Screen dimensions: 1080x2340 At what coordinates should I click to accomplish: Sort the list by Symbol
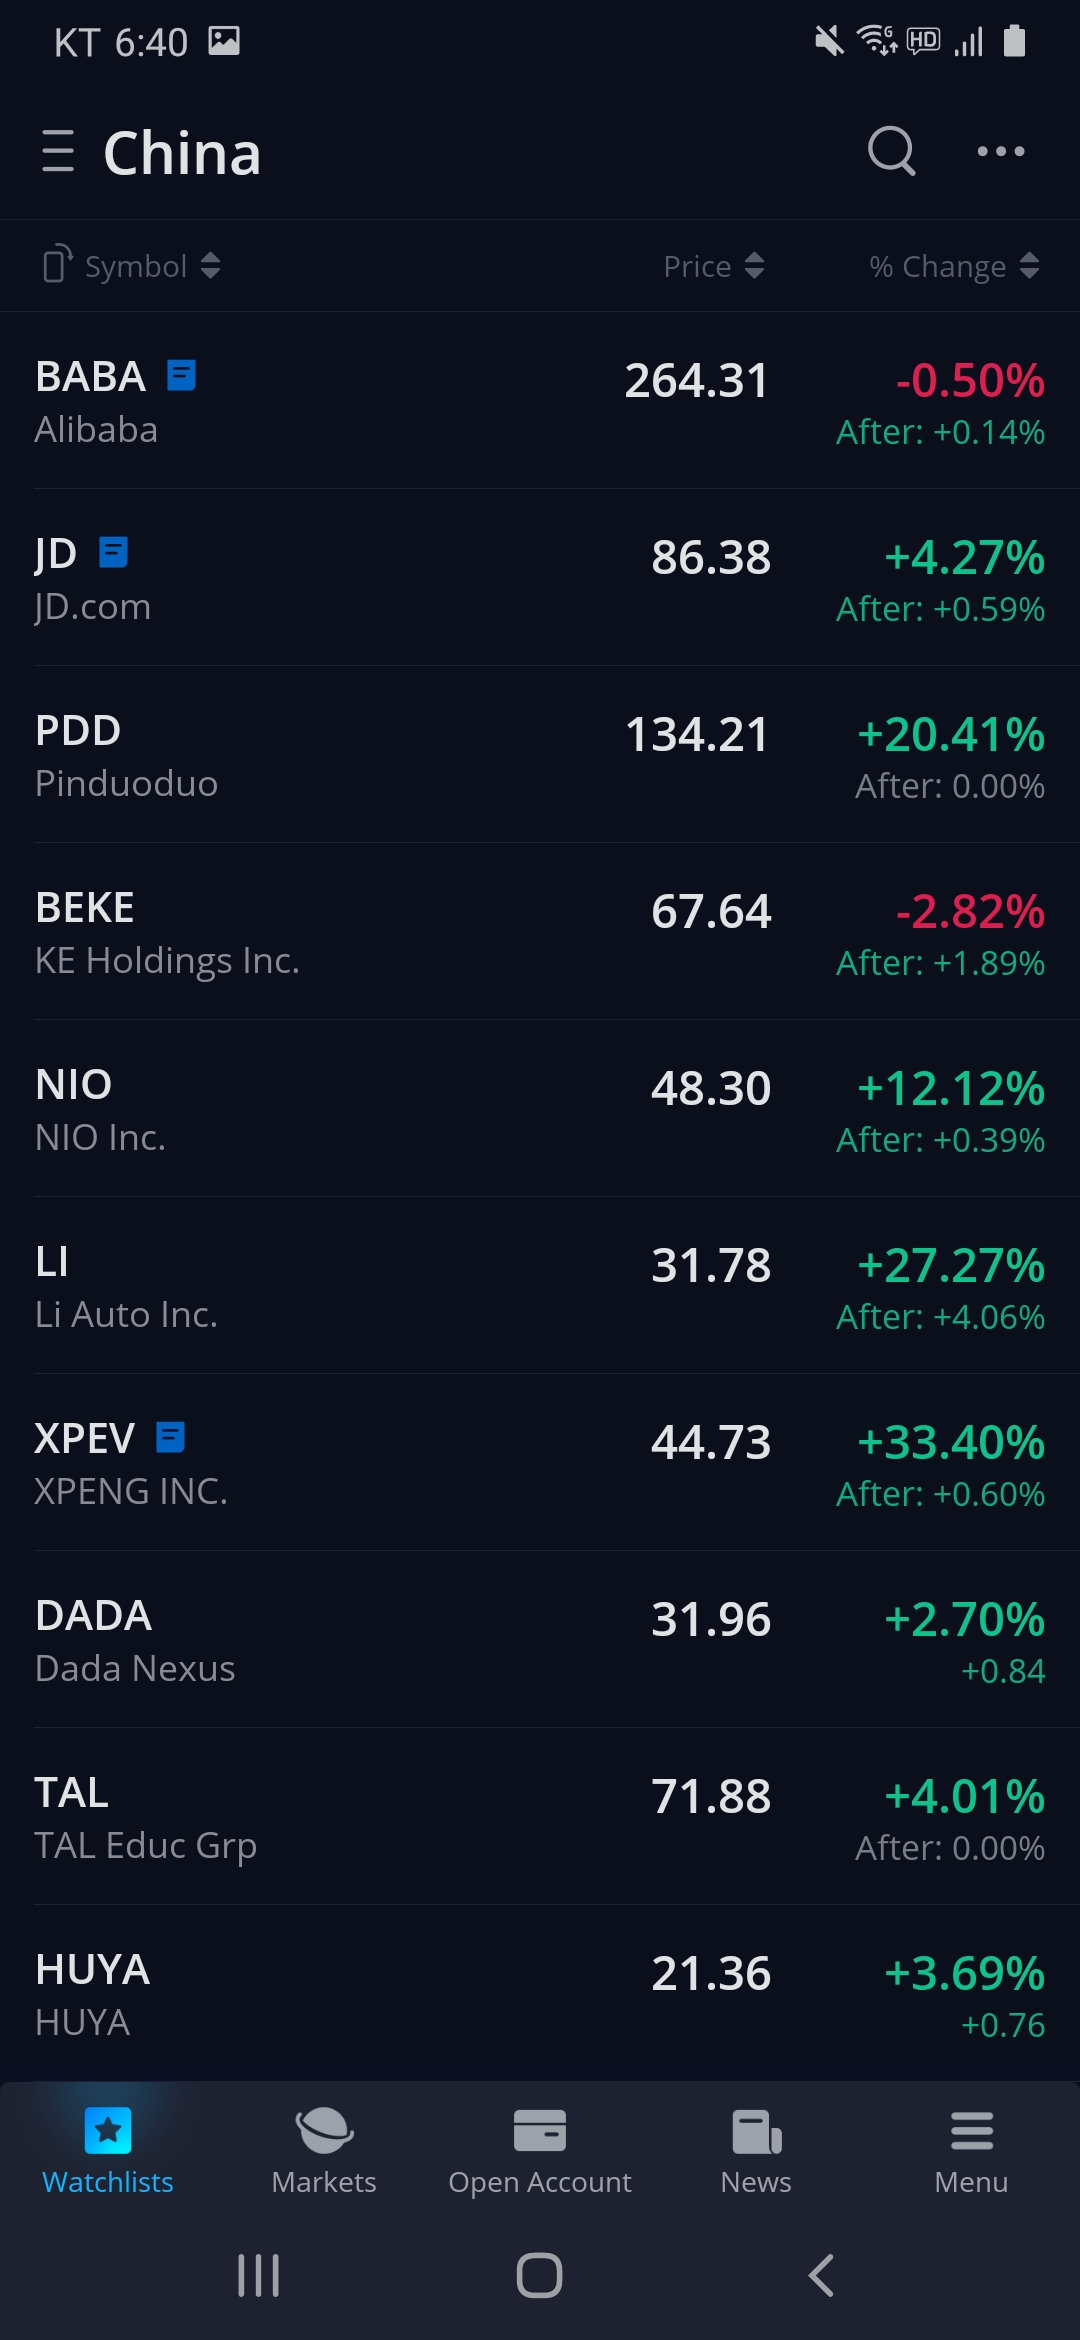152,266
